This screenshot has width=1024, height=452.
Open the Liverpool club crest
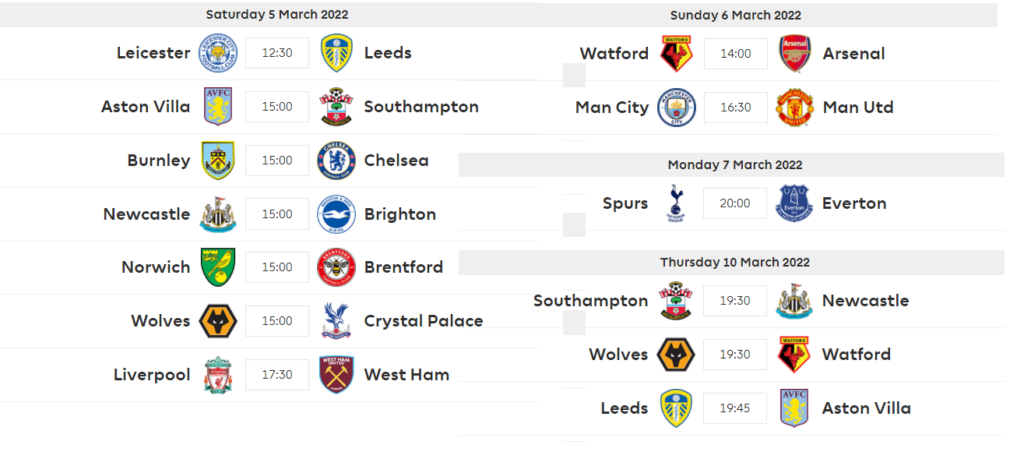coord(218,375)
